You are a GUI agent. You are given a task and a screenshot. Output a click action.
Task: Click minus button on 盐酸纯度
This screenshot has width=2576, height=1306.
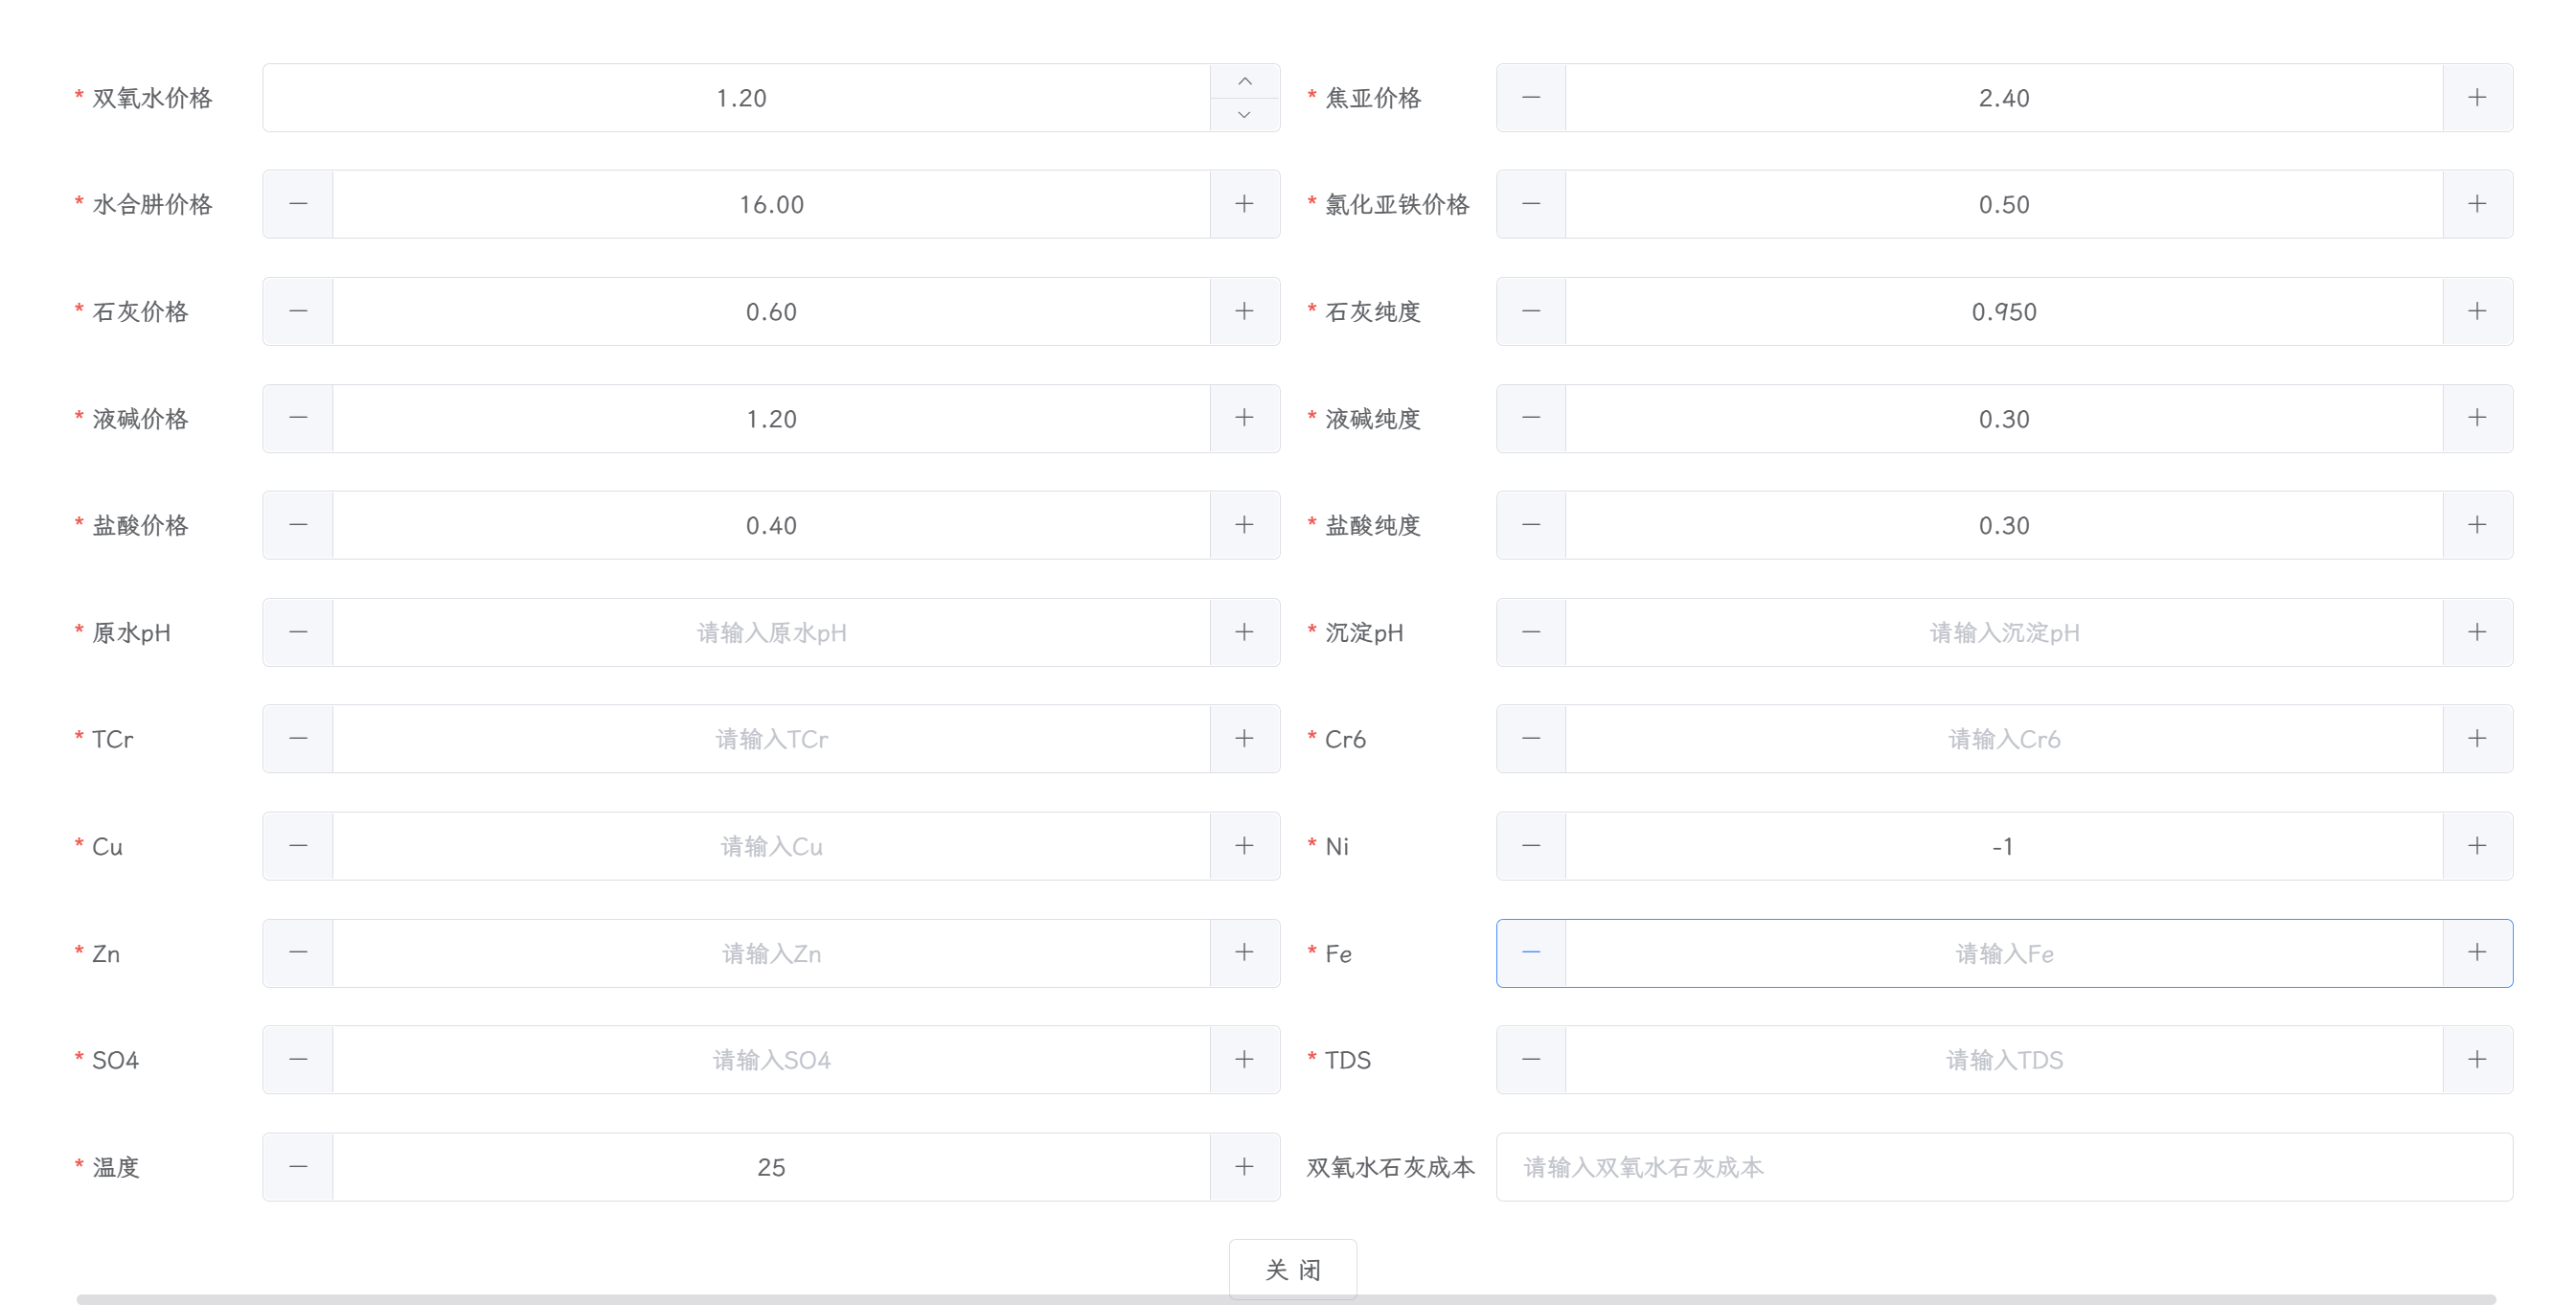point(1530,525)
